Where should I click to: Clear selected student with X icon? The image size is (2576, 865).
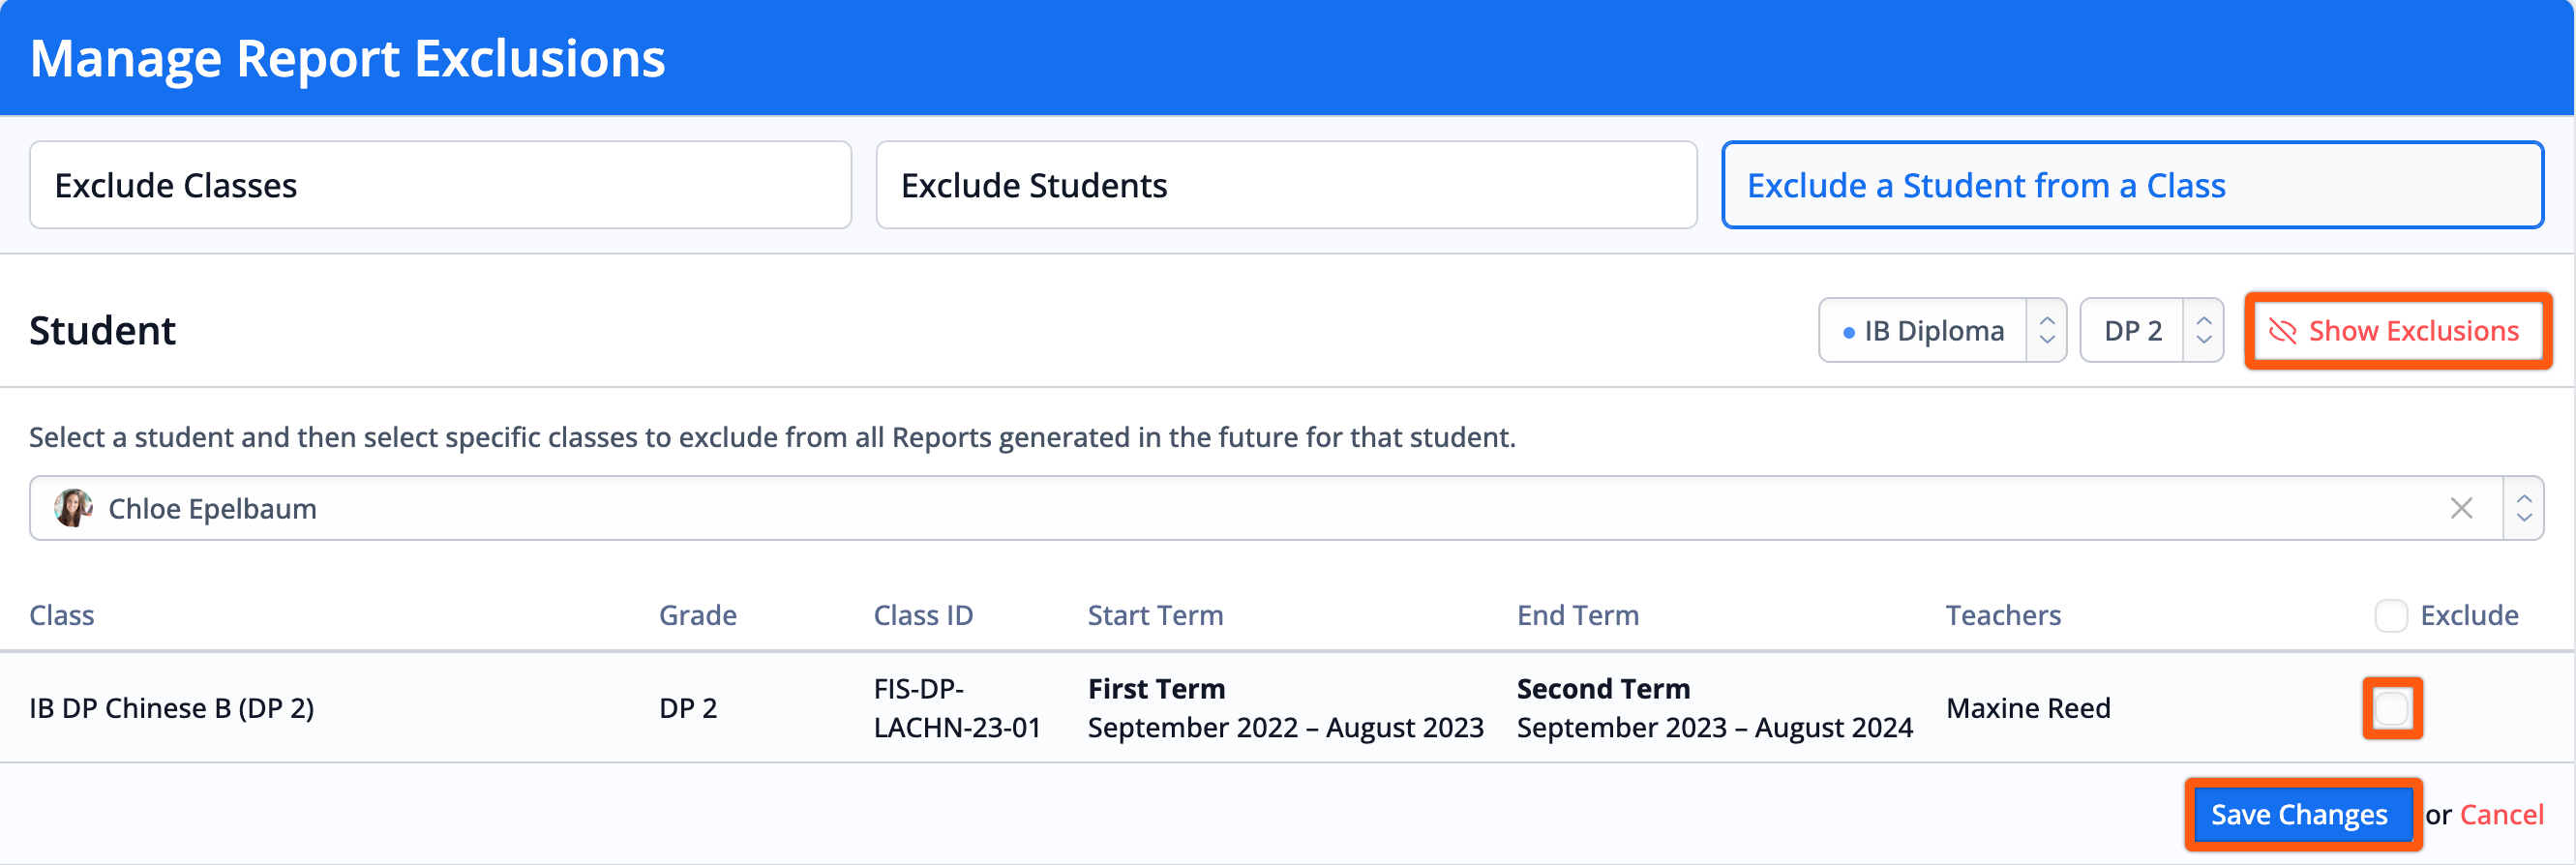pos(2461,508)
